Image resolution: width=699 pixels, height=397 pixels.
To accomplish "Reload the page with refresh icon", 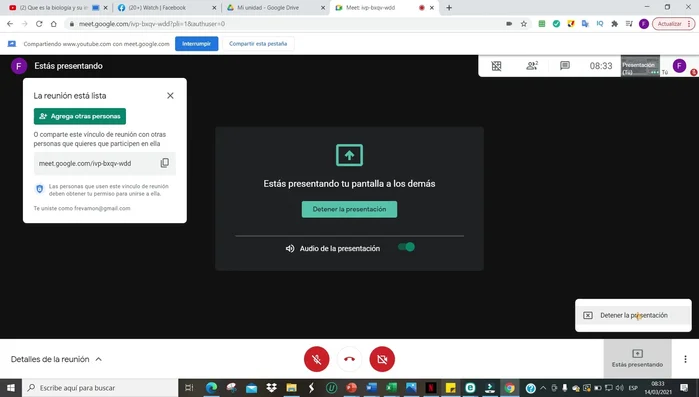I will click(x=39, y=24).
